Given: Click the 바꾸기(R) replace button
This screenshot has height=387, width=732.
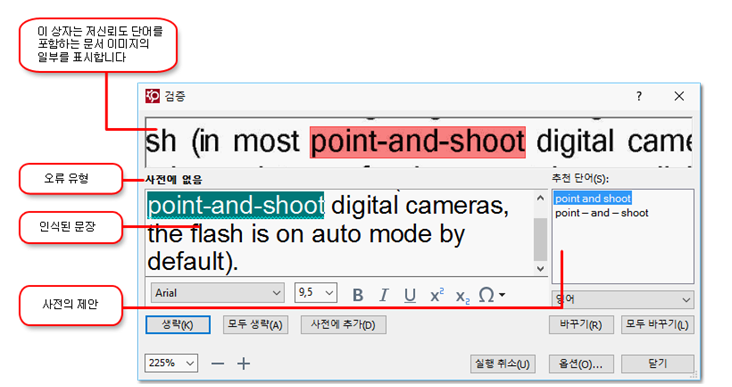Looking at the screenshot, I should point(581,325).
